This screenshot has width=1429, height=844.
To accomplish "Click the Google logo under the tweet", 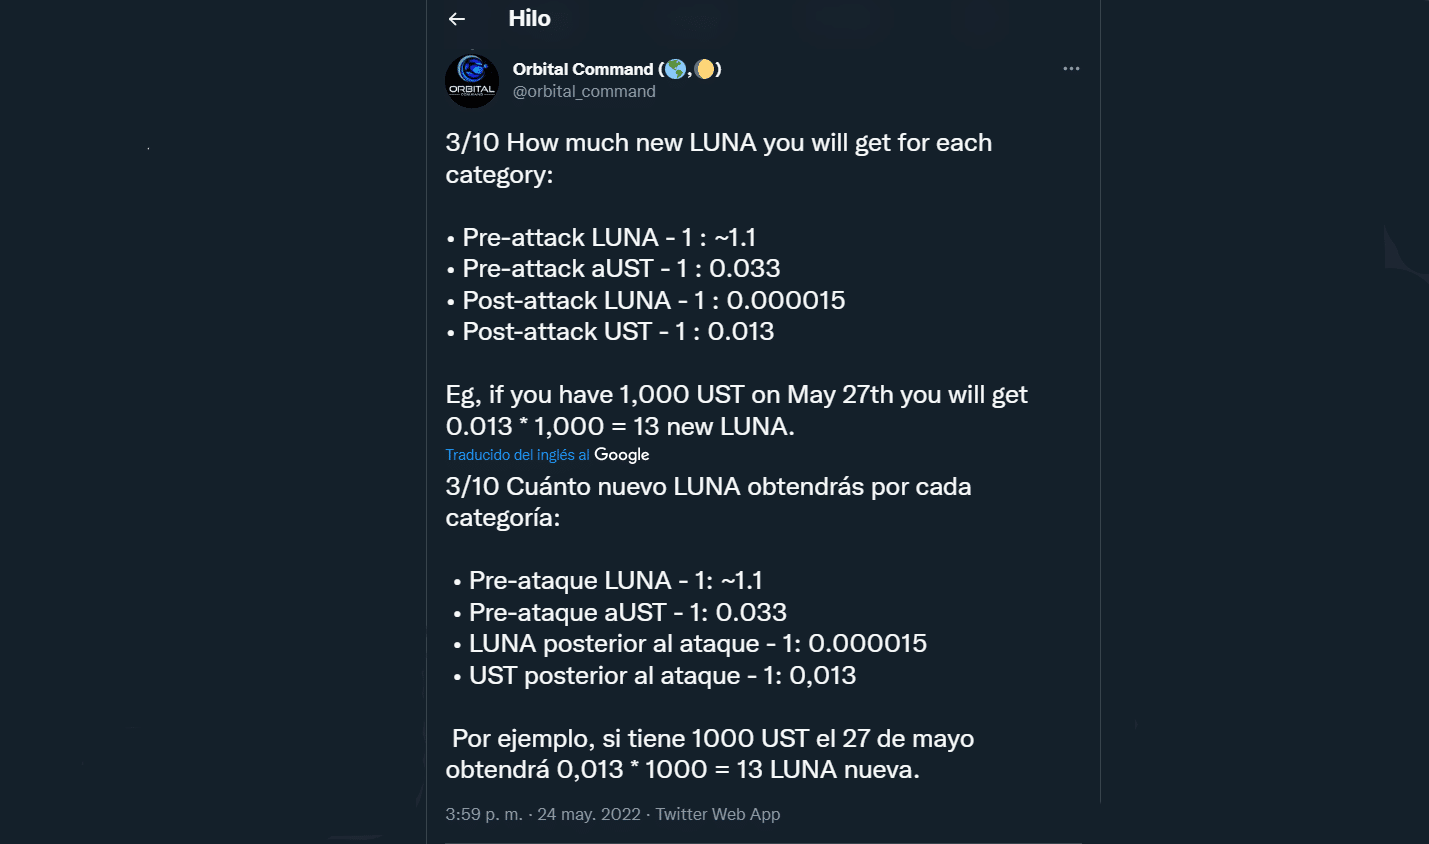I will pos(622,455).
